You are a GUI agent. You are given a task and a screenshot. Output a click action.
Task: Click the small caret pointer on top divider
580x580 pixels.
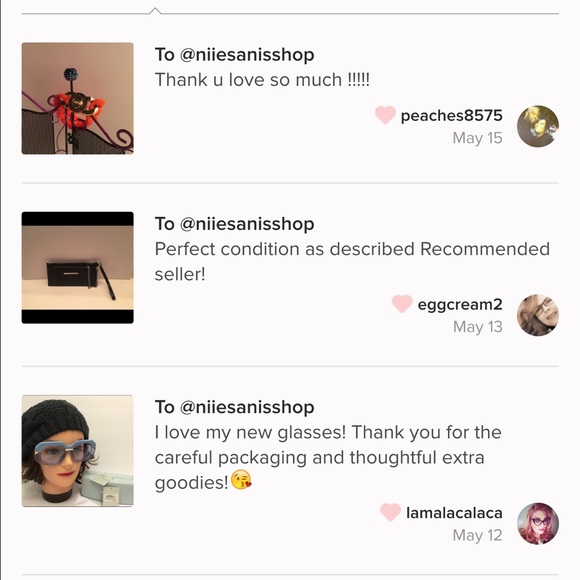tap(155, 11)
